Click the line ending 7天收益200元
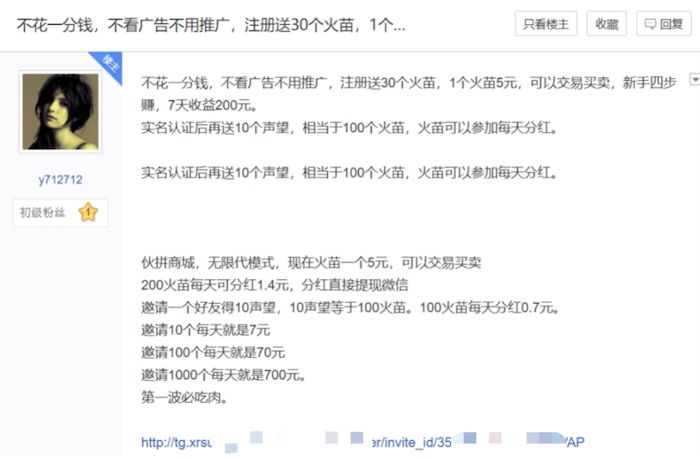 coord(199,105)
